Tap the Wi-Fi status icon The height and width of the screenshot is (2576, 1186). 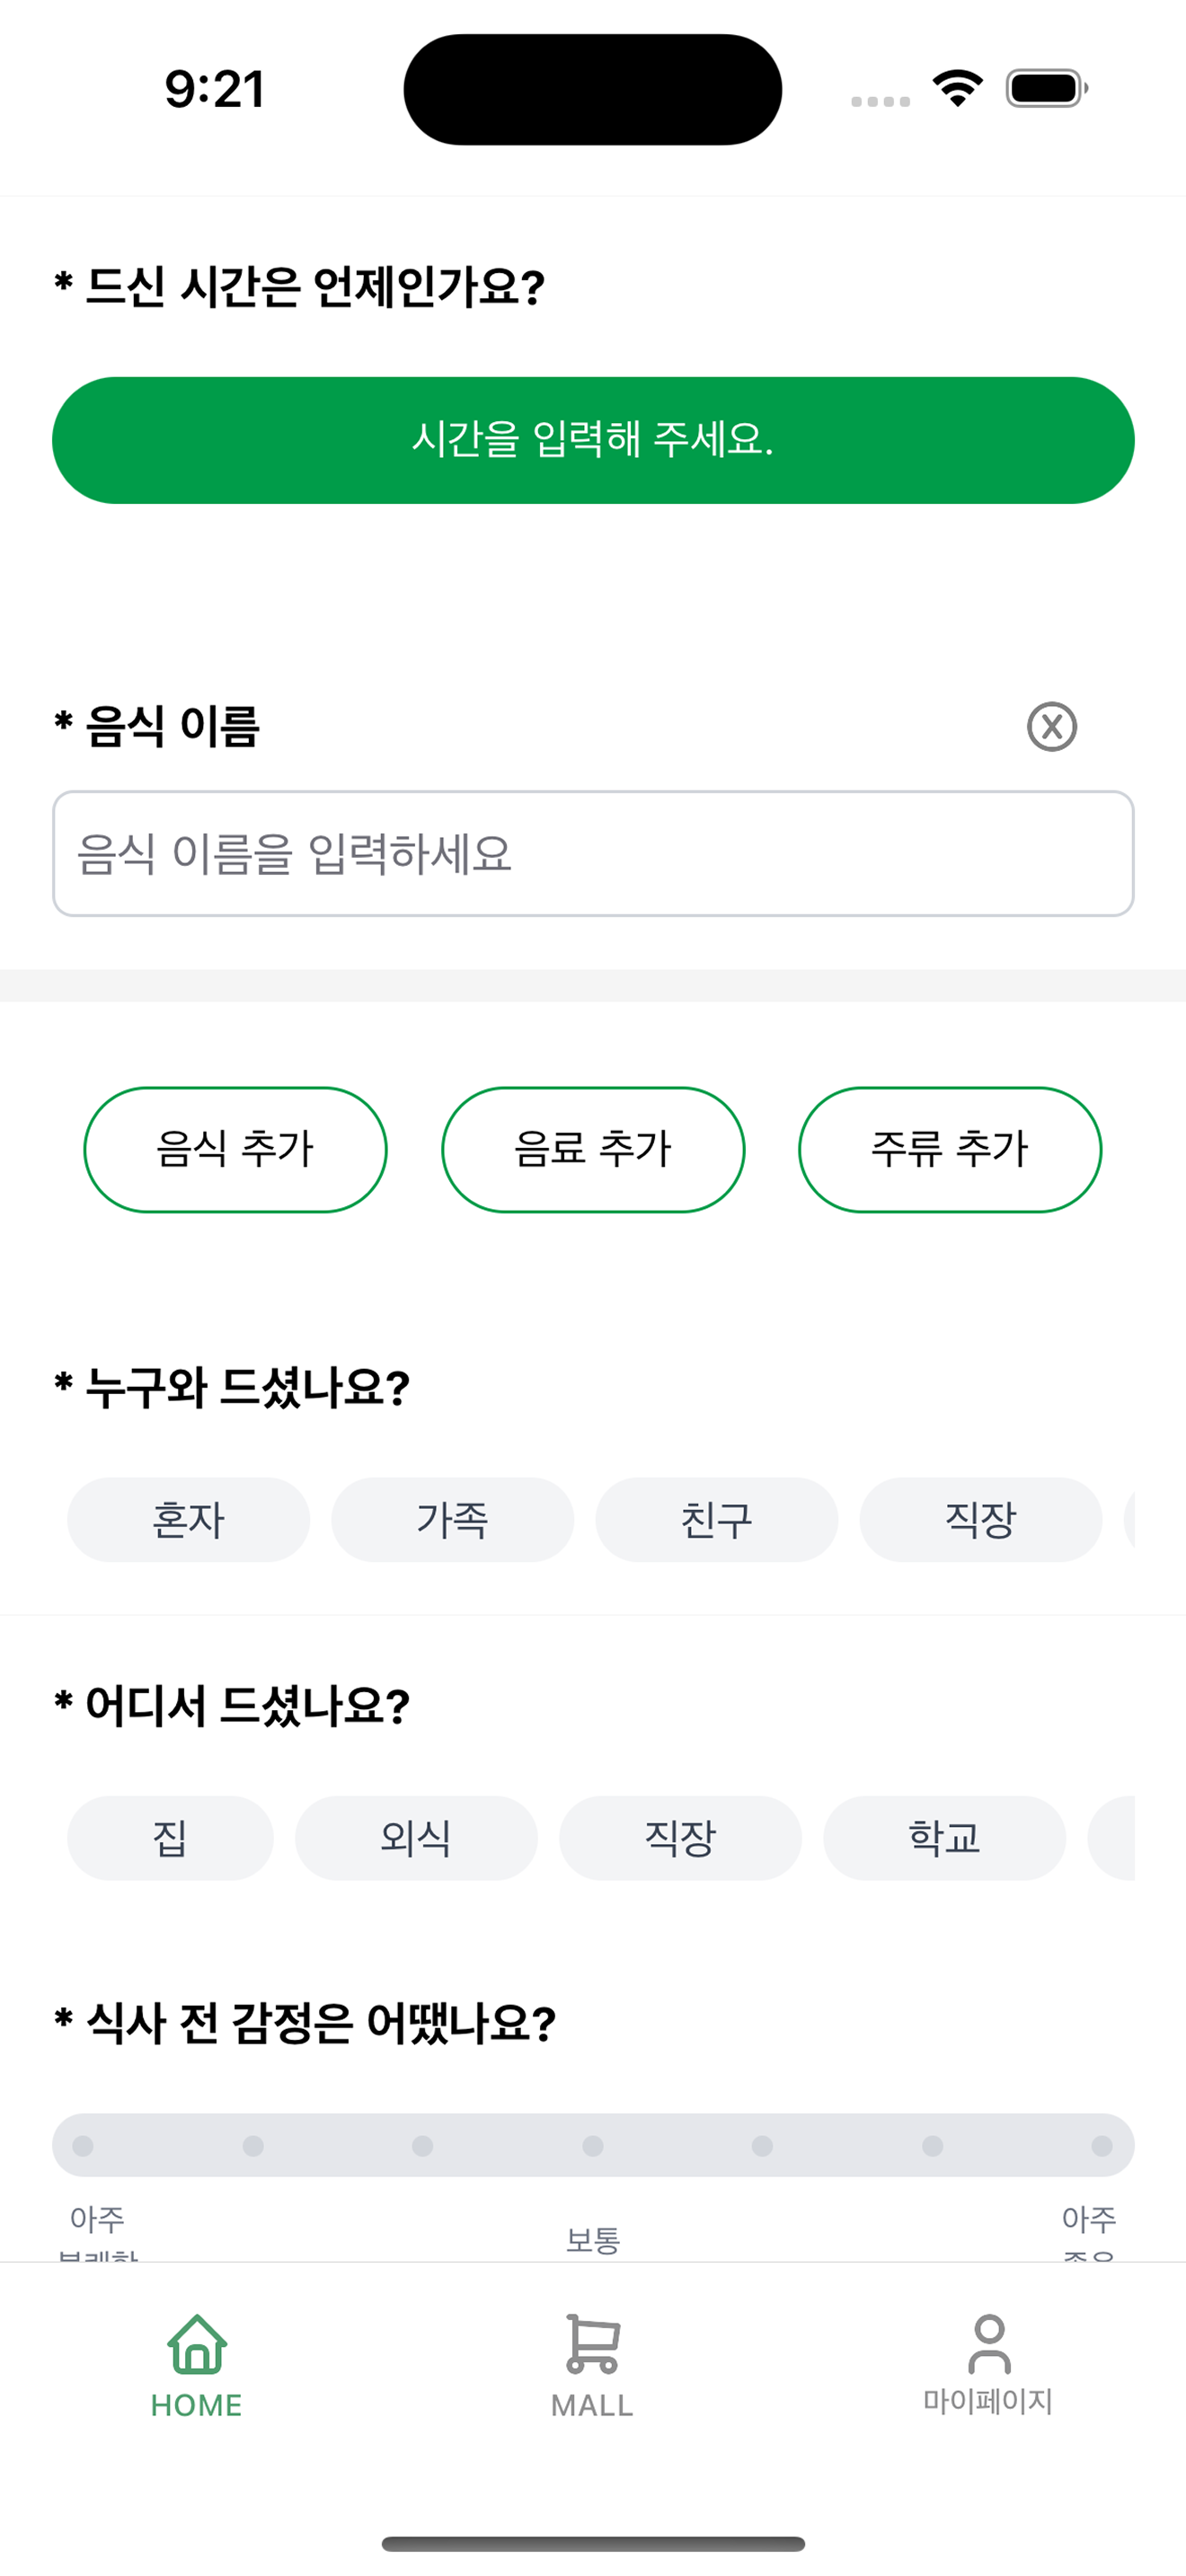pyautogui.click(x=957, y=89)
